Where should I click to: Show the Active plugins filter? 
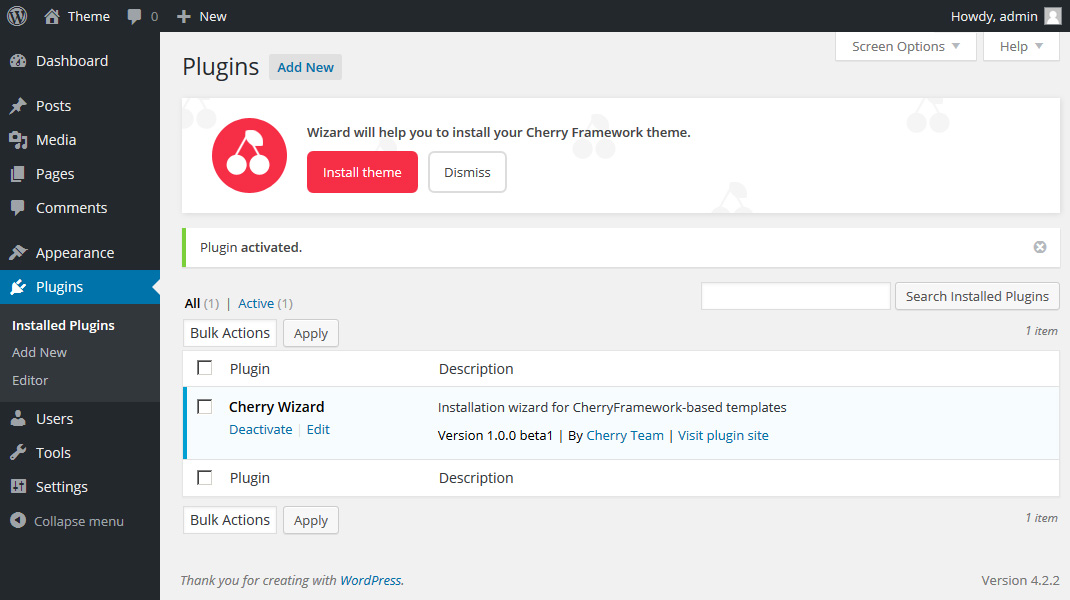coord(256,304)
